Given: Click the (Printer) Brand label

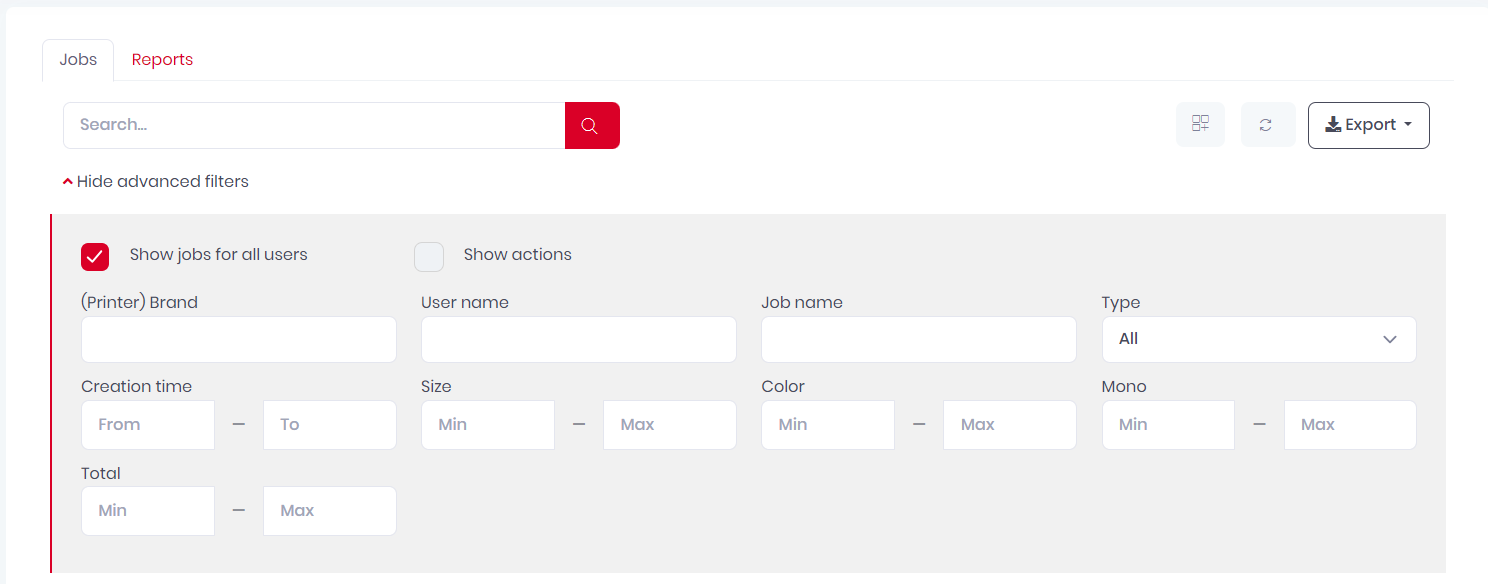Looking at the screenshot, I should [x=139, y=302].
